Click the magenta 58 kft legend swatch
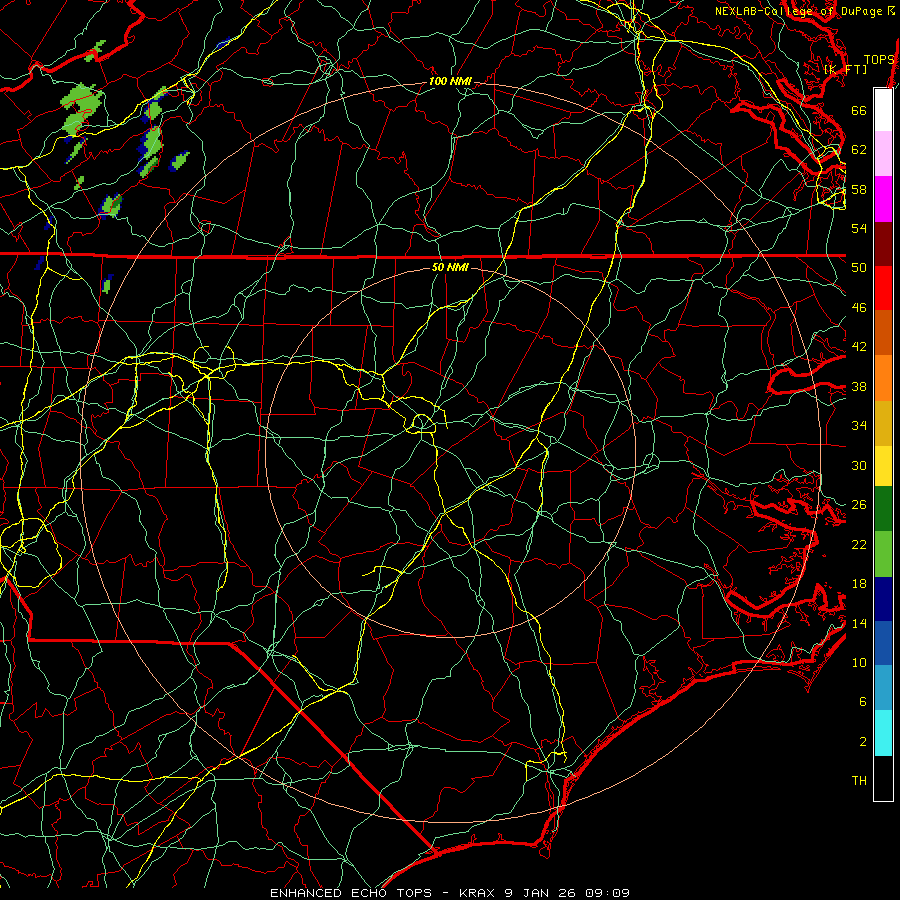The width and height of the screenshot is (900, 900). (x=883, y=199)
